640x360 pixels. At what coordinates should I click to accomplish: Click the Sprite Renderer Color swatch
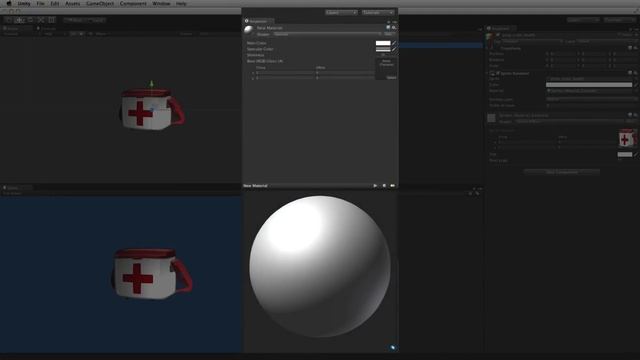[x=589, y=85]
